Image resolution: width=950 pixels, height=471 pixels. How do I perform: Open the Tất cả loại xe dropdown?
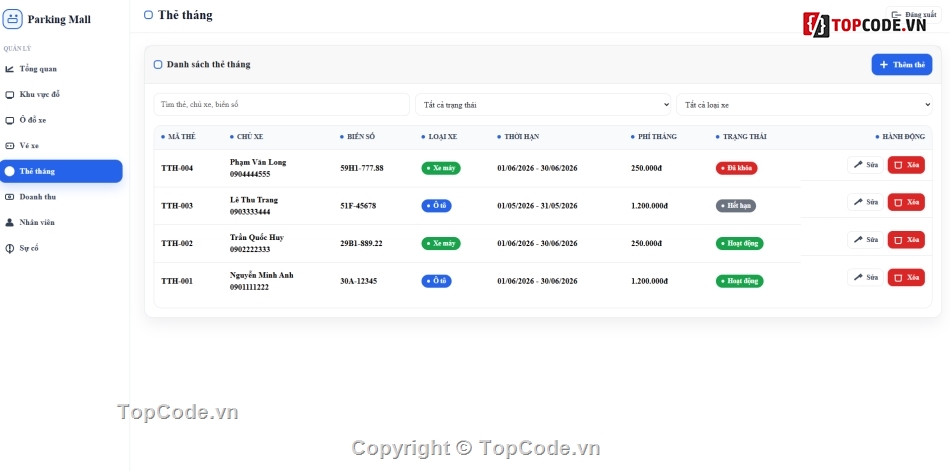804,104
